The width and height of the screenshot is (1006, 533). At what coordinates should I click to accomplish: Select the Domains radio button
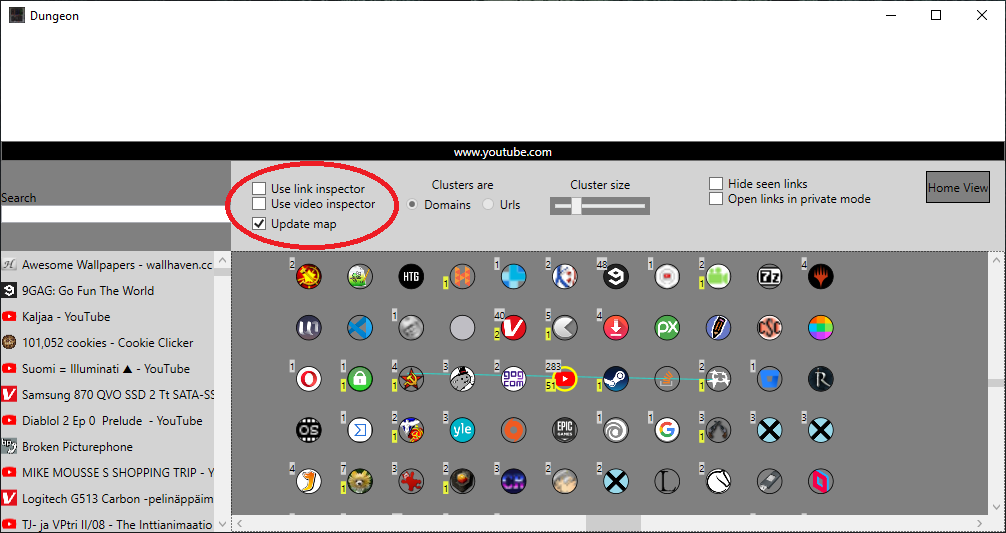click(x=413, y=205)
